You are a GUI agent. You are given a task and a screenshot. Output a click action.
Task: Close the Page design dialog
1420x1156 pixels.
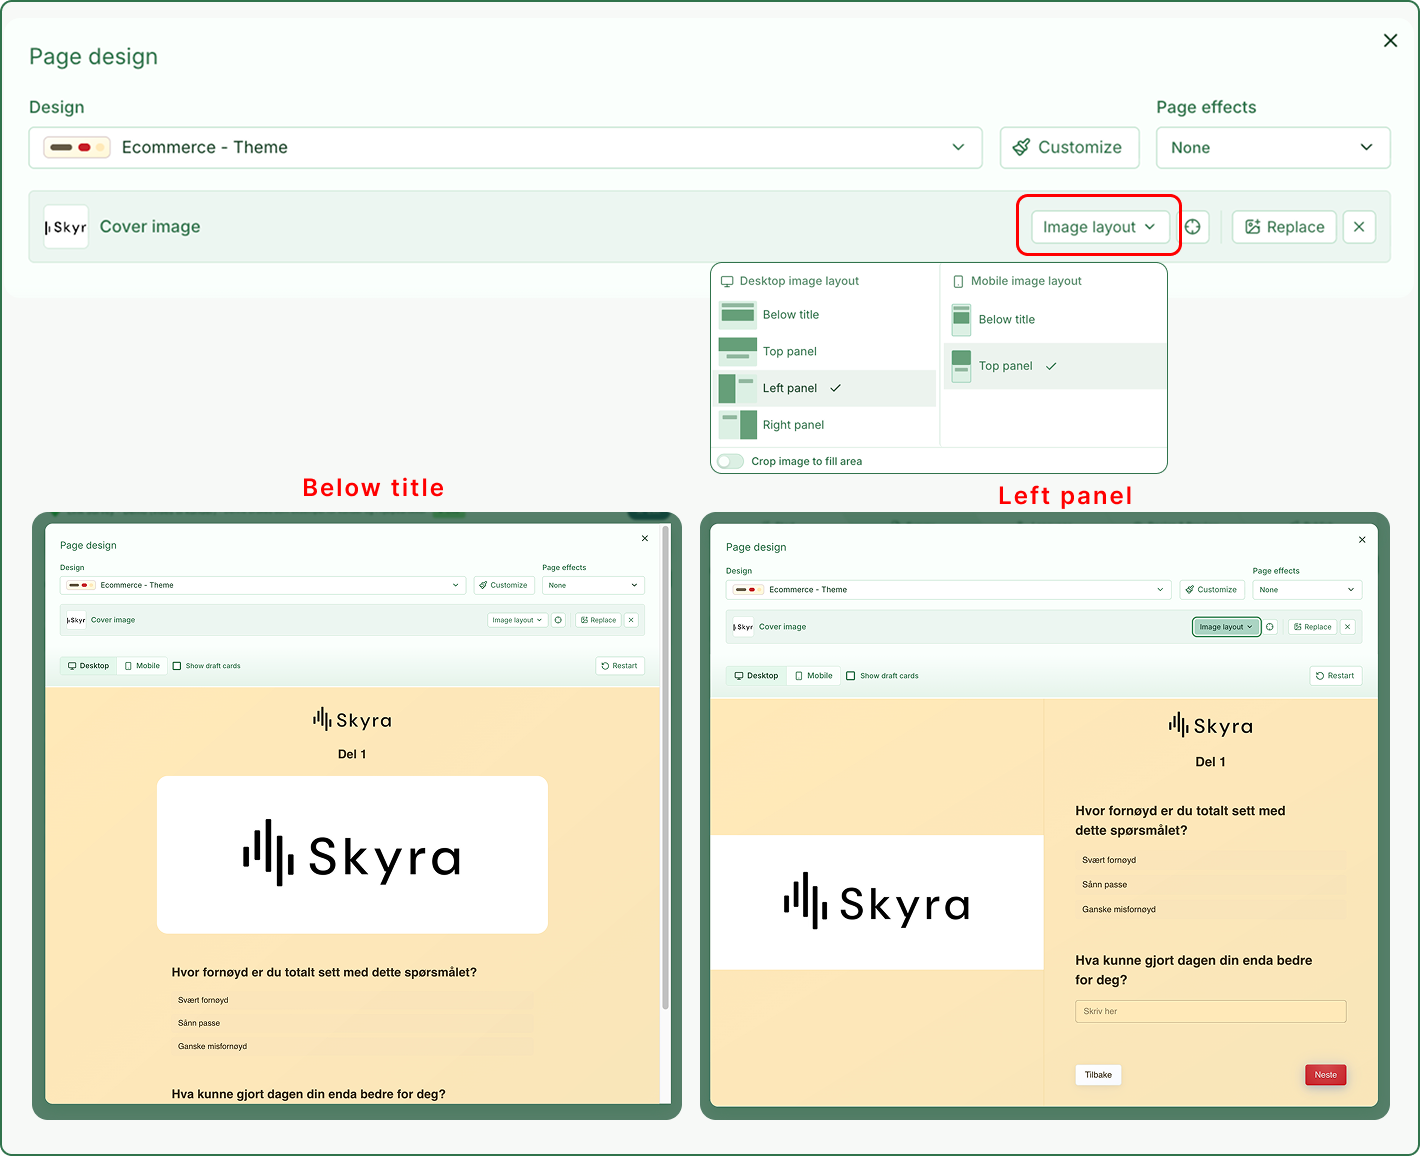click(x=1390, y=41)
